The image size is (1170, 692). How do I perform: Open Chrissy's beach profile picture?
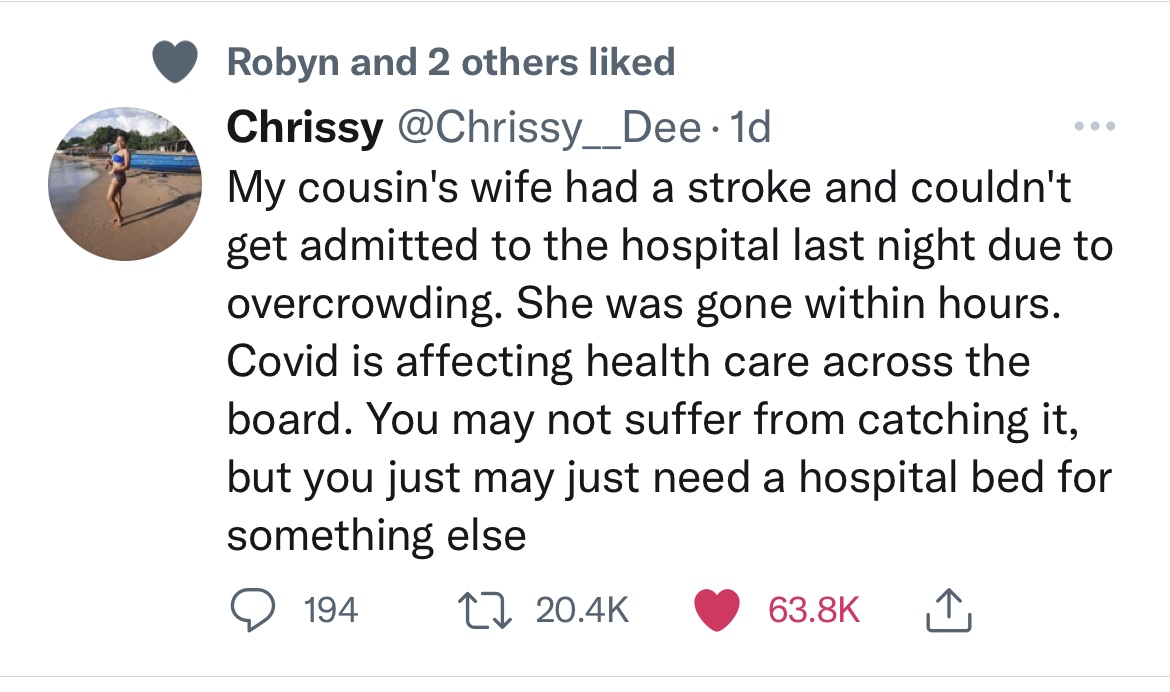(x=125, y=185)
